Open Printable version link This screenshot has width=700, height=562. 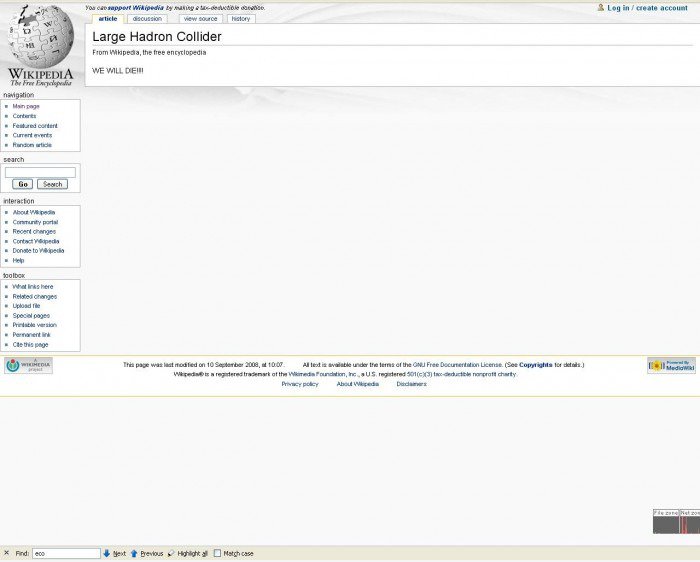[x=35, y=325]
